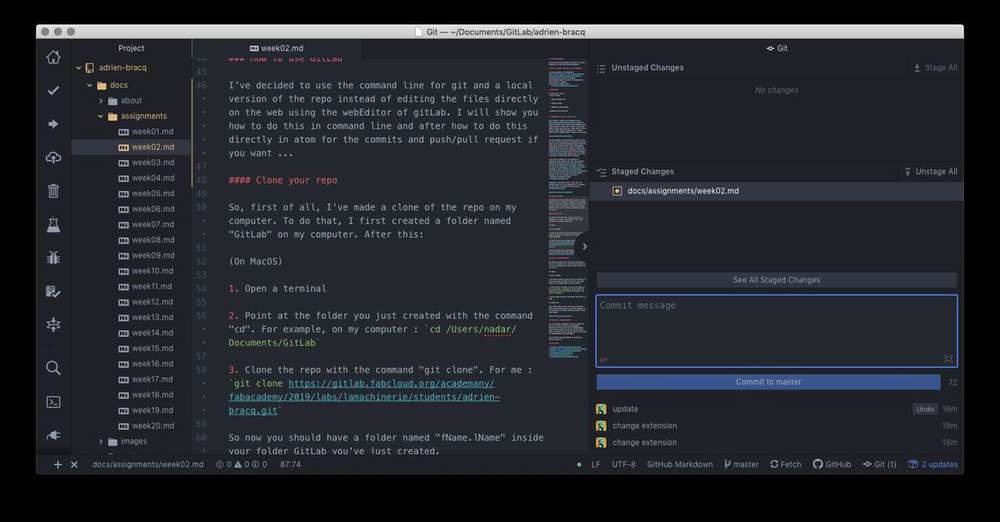Open the terminal icon in the tool bar
This screenshot has height=522, width=1000.
54,401
